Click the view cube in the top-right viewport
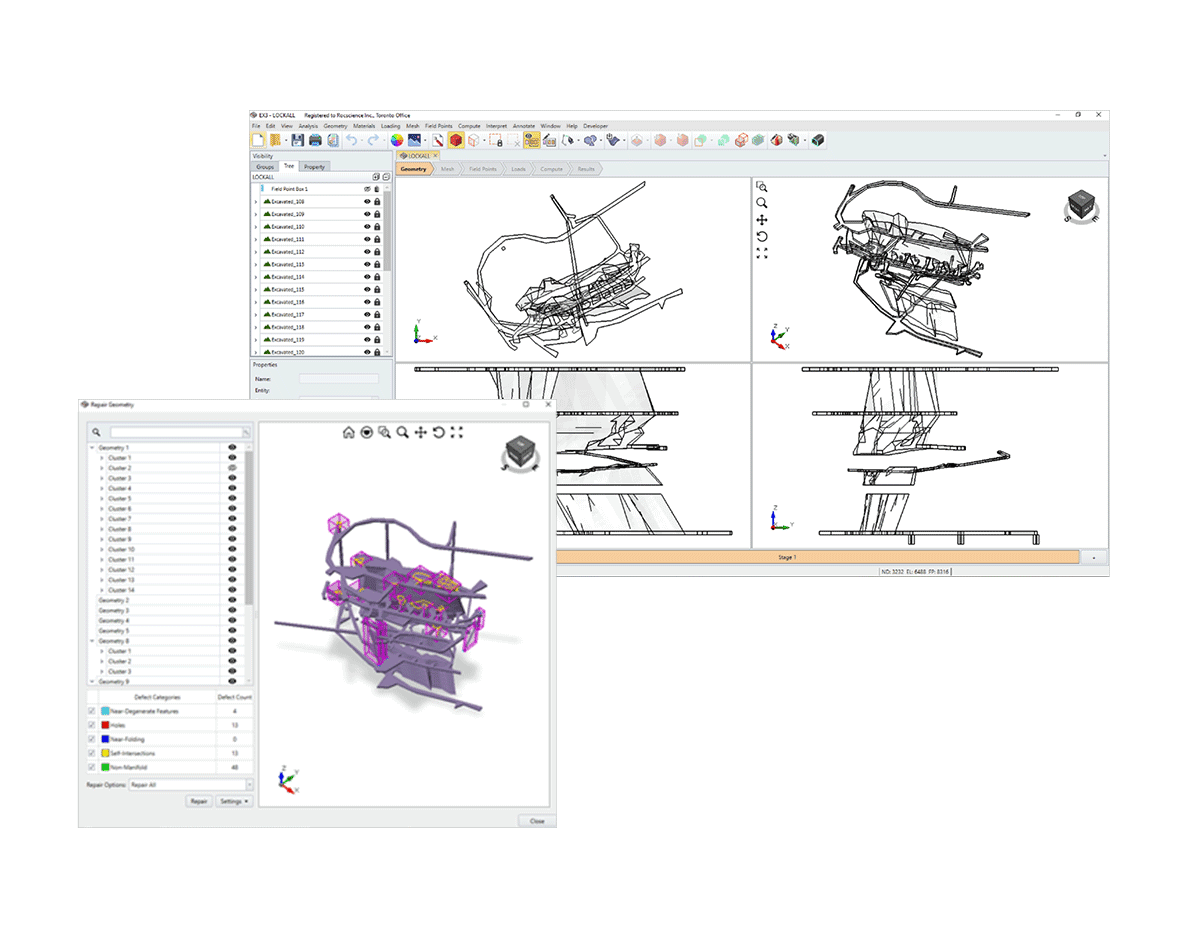This screenshot has height=938, width=1200. 1080,205
